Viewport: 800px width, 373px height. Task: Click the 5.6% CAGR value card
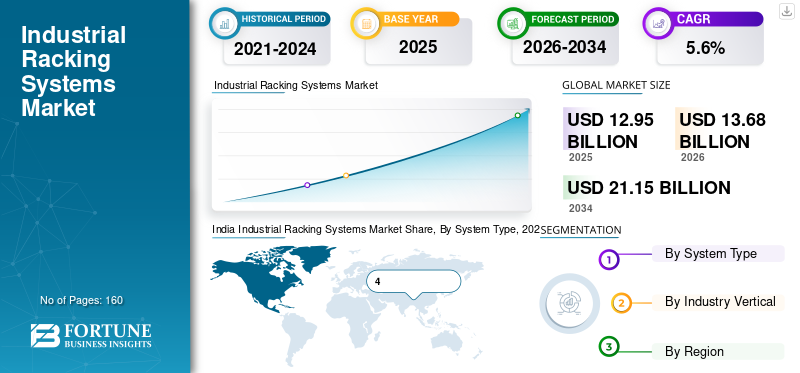point(710,45)
